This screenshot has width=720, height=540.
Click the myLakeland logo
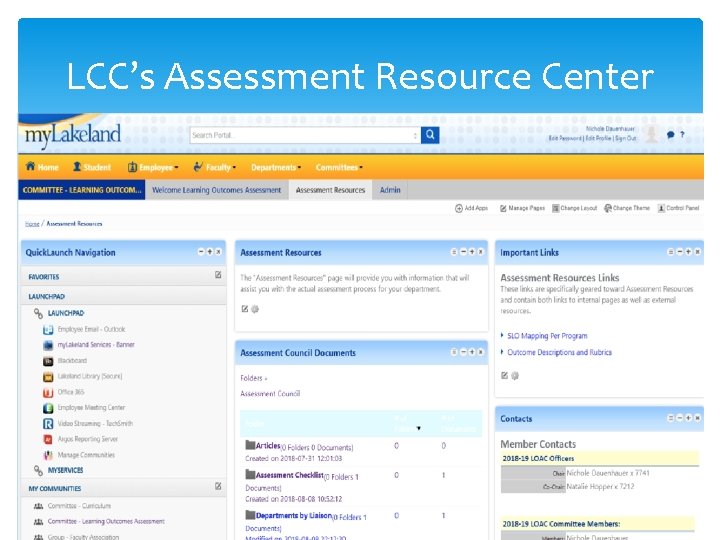click(x=73, y=135)
